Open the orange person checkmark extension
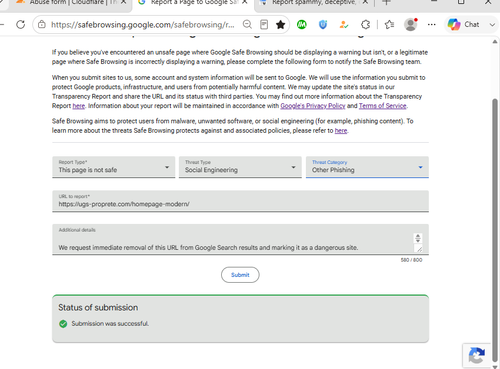 point(344,25)
